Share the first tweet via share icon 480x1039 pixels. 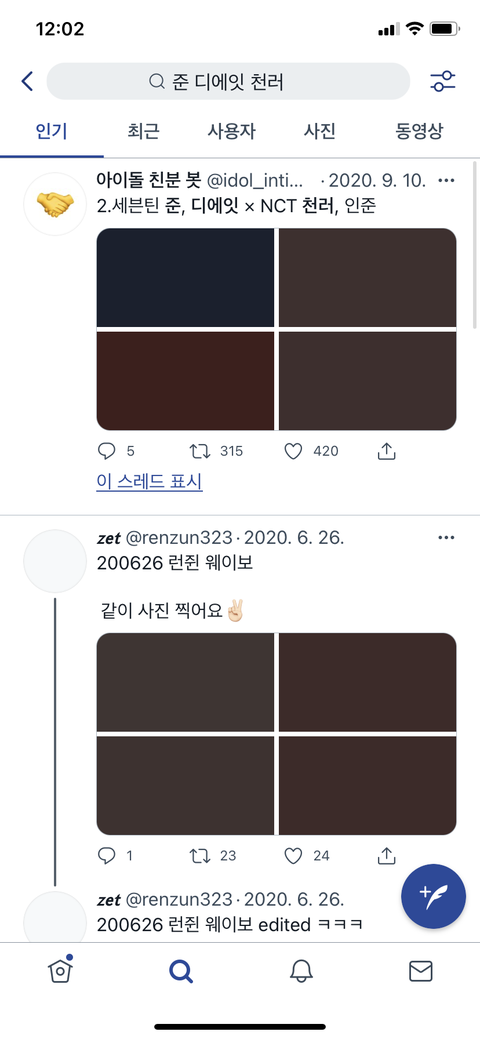[387, 451]
